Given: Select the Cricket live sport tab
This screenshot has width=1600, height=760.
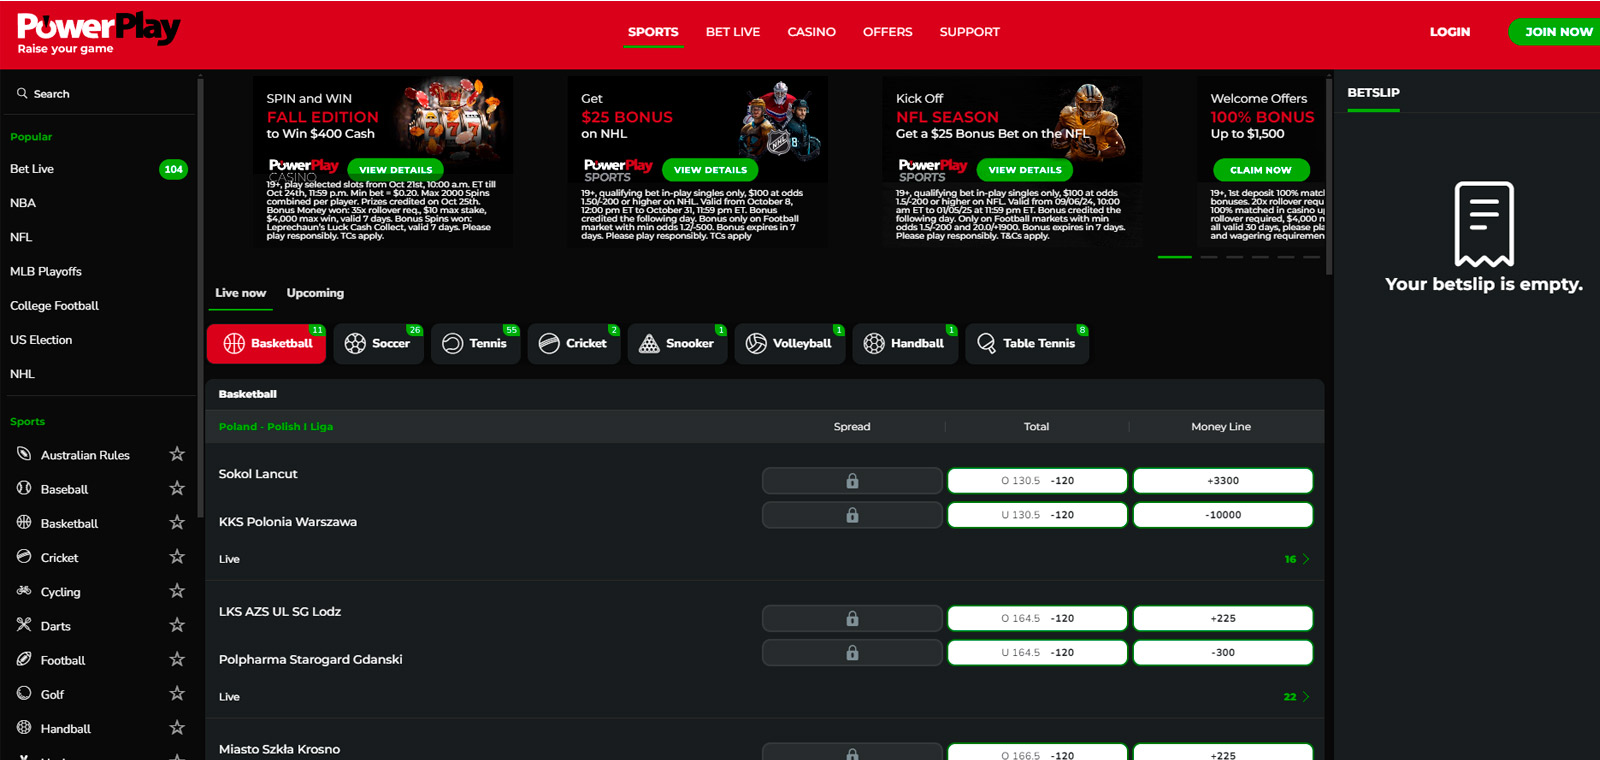Looking at the screenshot, I should [574, 343].
